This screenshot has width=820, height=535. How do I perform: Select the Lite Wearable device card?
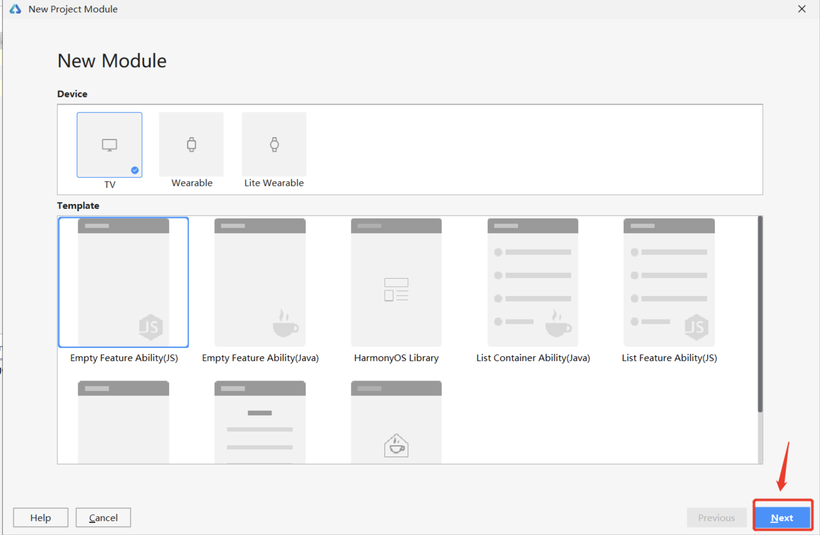click(x=274, y=144)
